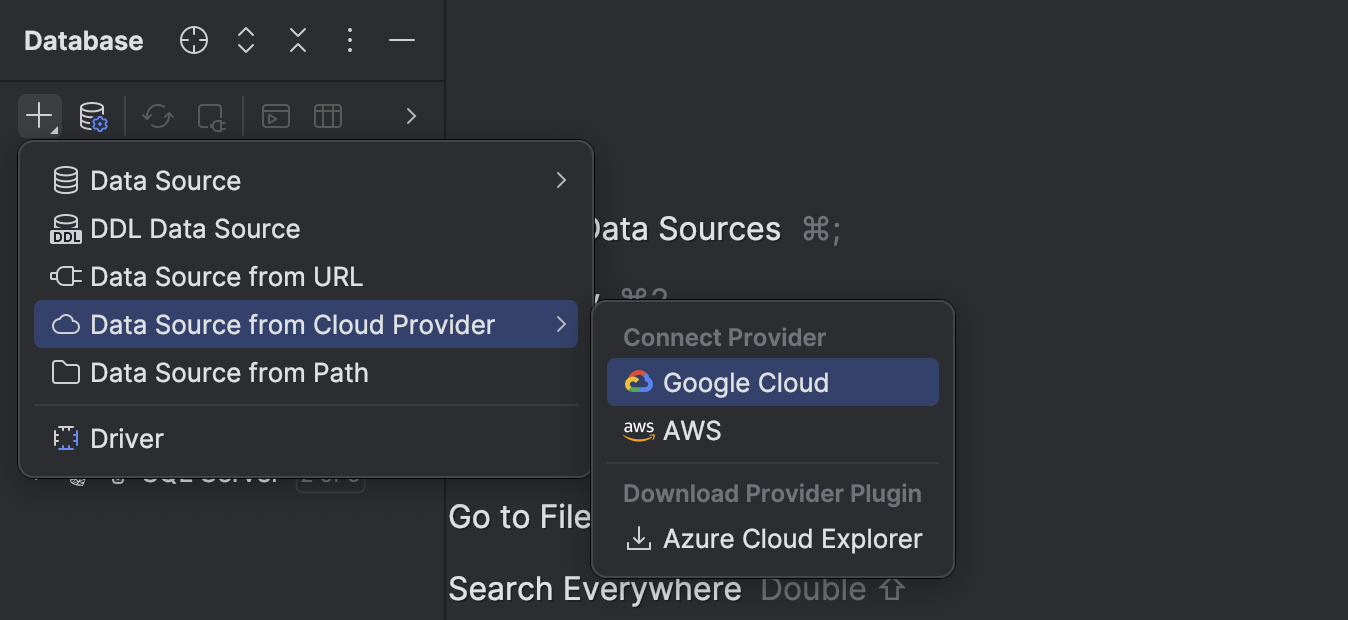Image resolution: width=1348 pixels, height=620 pixels.
Task: Click the plug icon beside Data Source from URL
Action: [66, 277]
